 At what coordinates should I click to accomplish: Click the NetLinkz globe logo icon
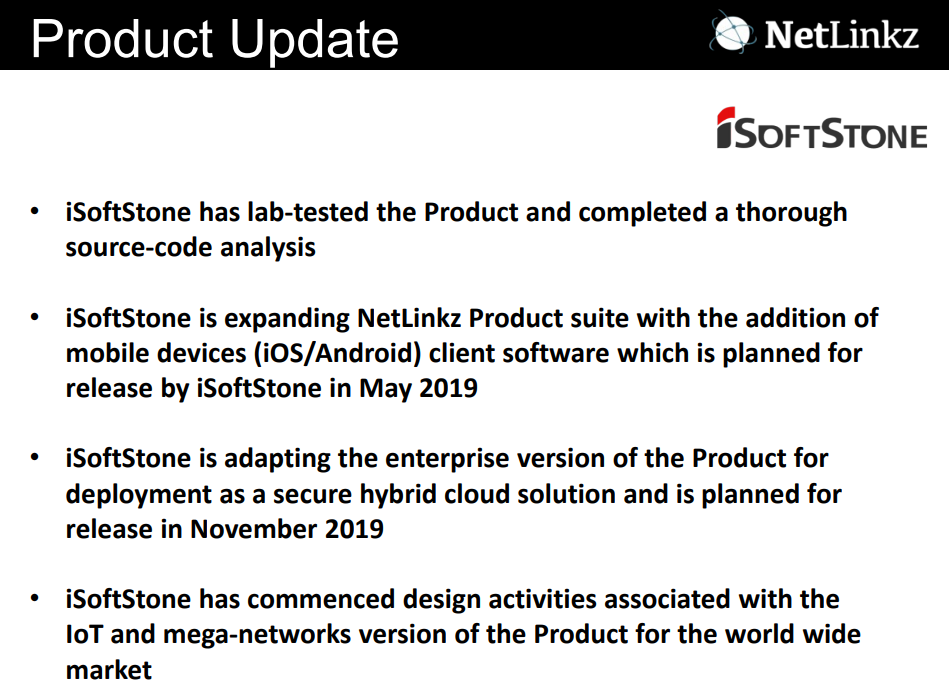click(733, 33)
